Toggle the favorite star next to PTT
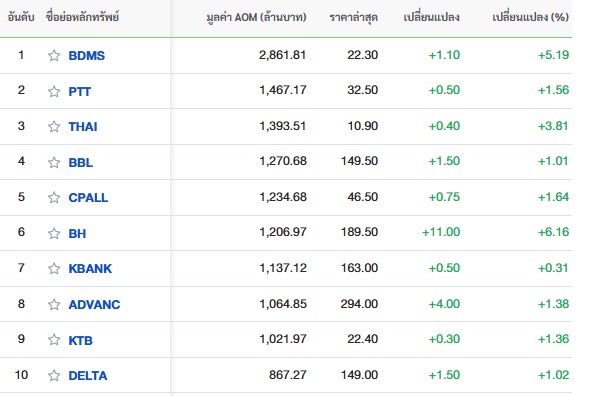 pos(54,91)
